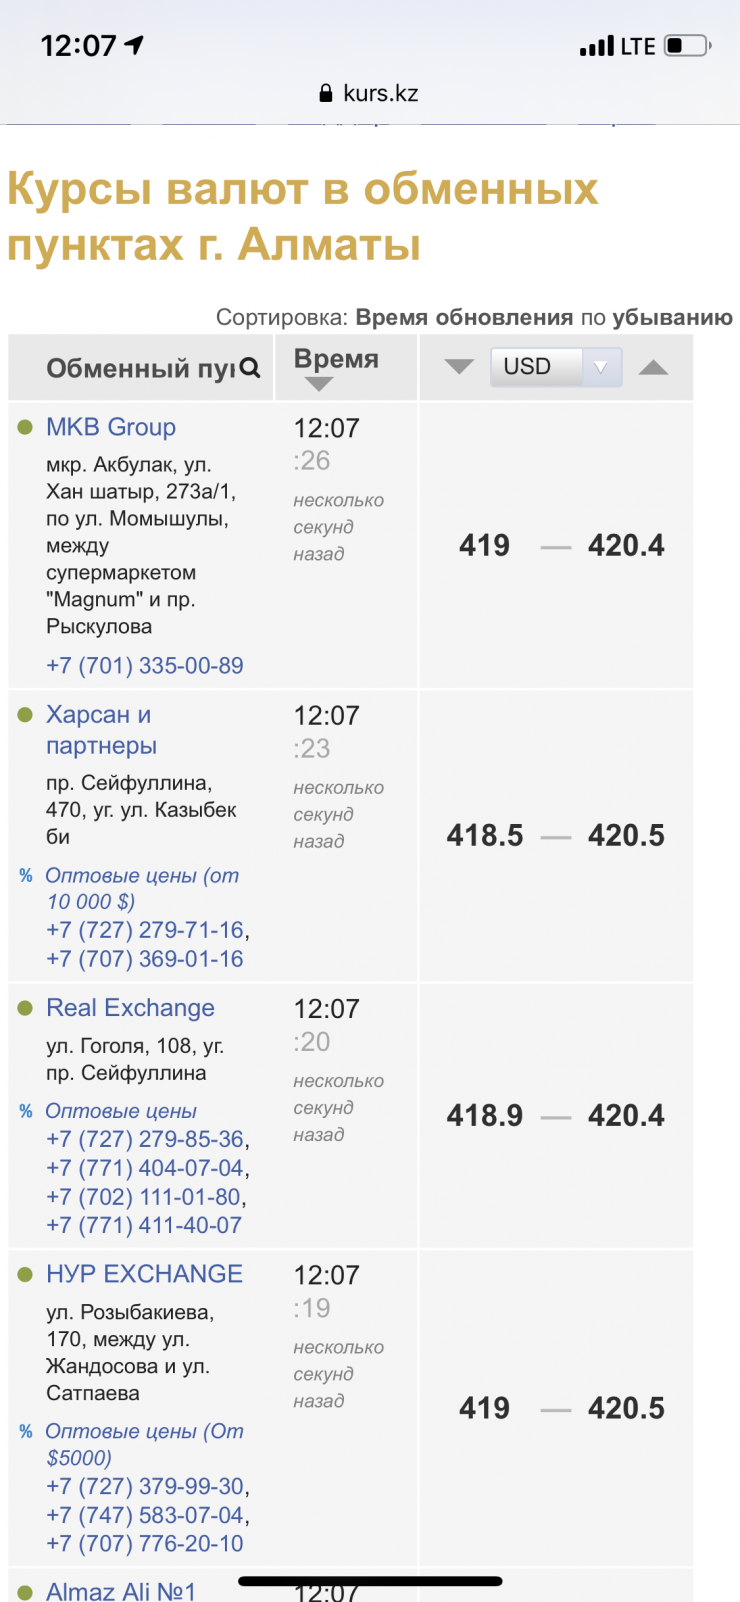Tap the percent icon beside Харсан wholesale prices
The width and height of the screenshot is (740, 1602).
pyautogui.click(x=26, y=876)
